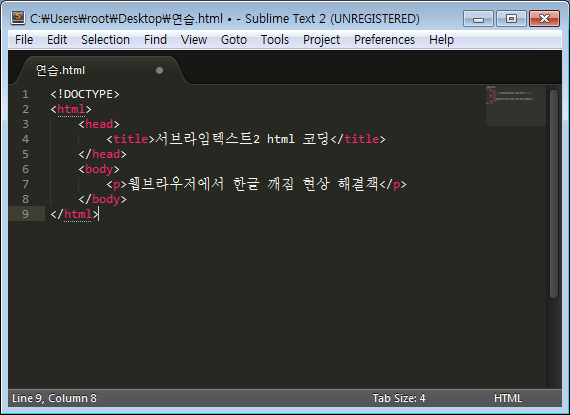Click the opening html tag on line 2
570x415 pixels.
pyautogui.click(x=71, y=109)
